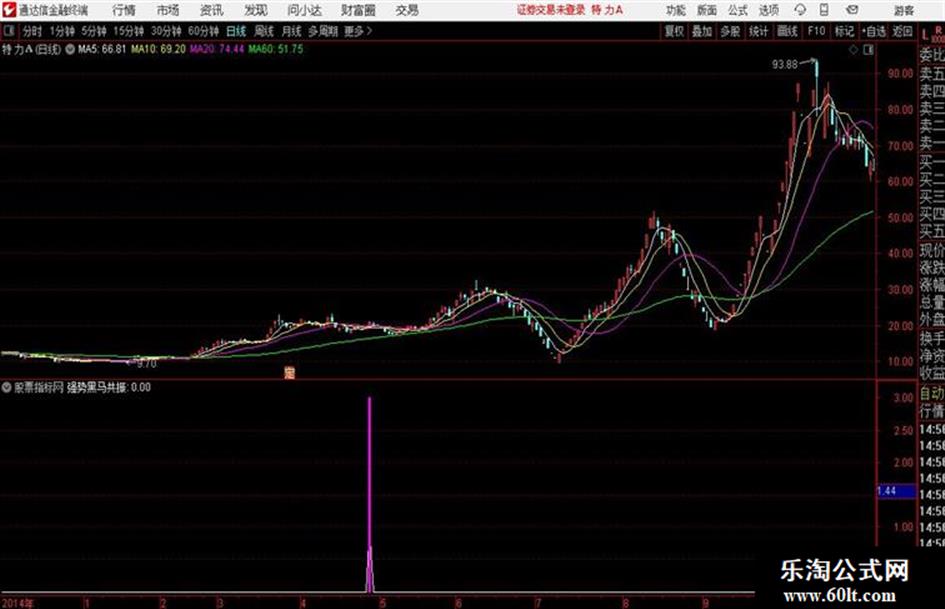Toggle the side panel icon beside the diamond
Image resolution: width=945 pixels, height=609 pixels.
(x=868, y=50)
